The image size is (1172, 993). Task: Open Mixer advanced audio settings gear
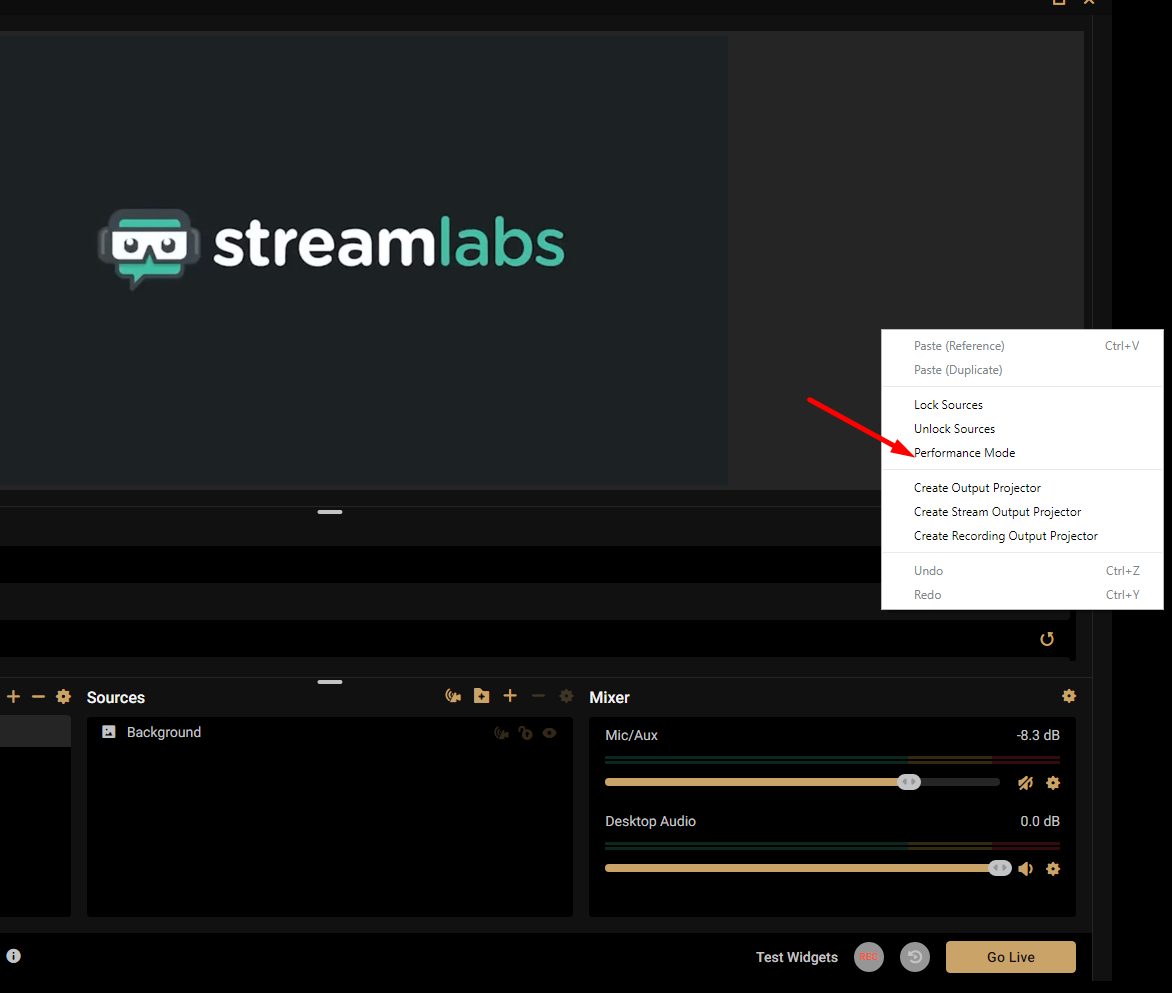(x=1069, y=696)
